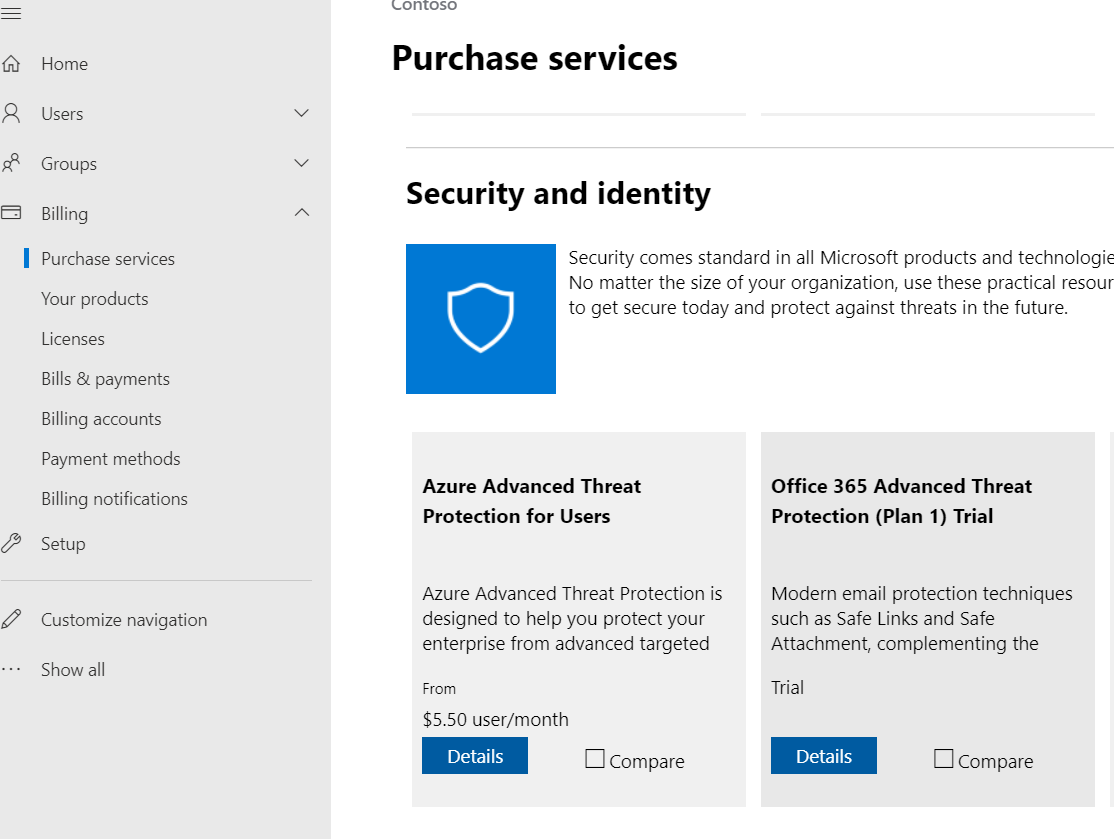Click the Setup wrench icon
The height and width of the screenshot is (839, 1114).
pyautogui.click(x=12, y=544)
